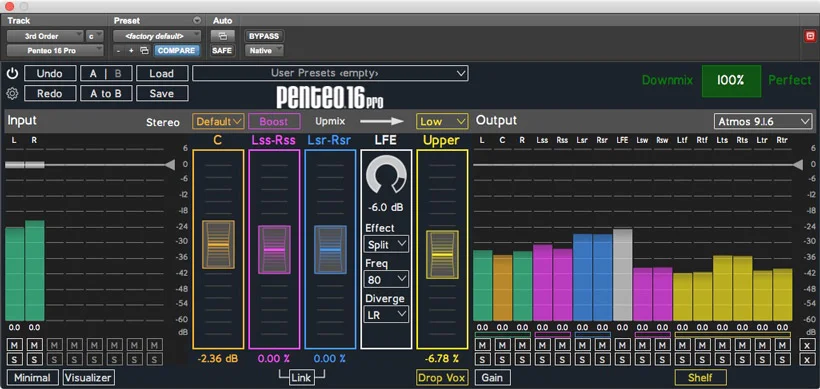Open the track channel 'c' selector
The height and width of the screenshot is (389, 820).
(x=95, y=36)
